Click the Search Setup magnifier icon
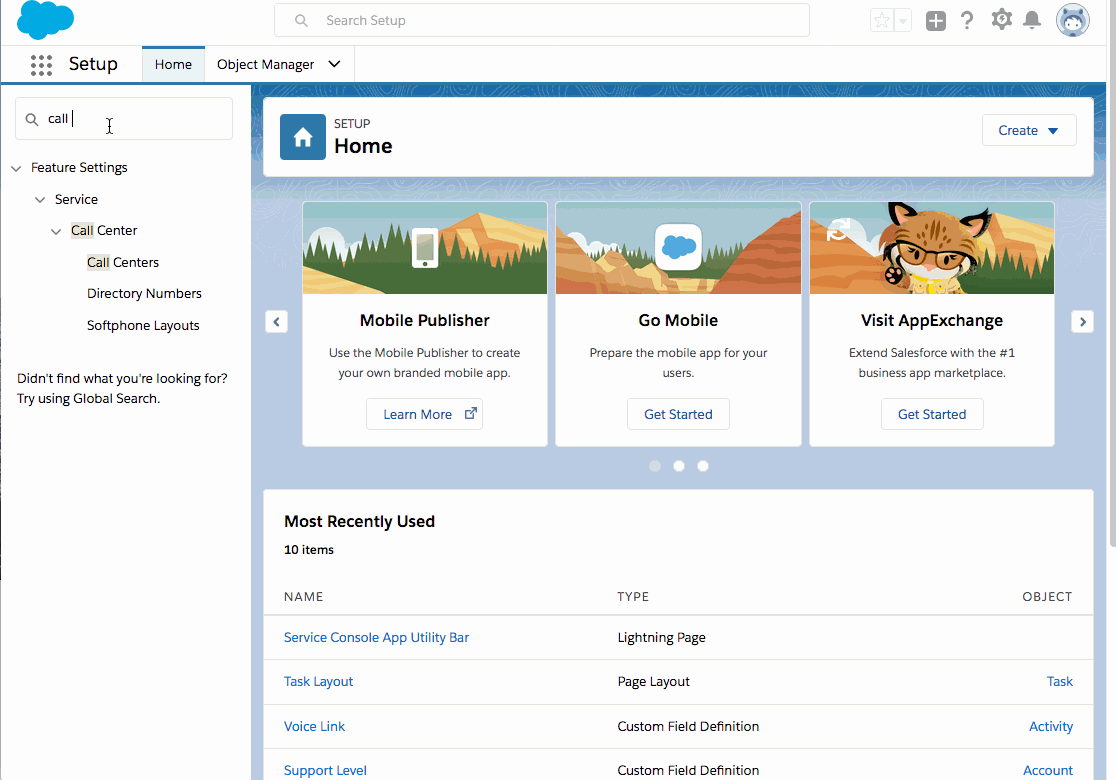 301,21
